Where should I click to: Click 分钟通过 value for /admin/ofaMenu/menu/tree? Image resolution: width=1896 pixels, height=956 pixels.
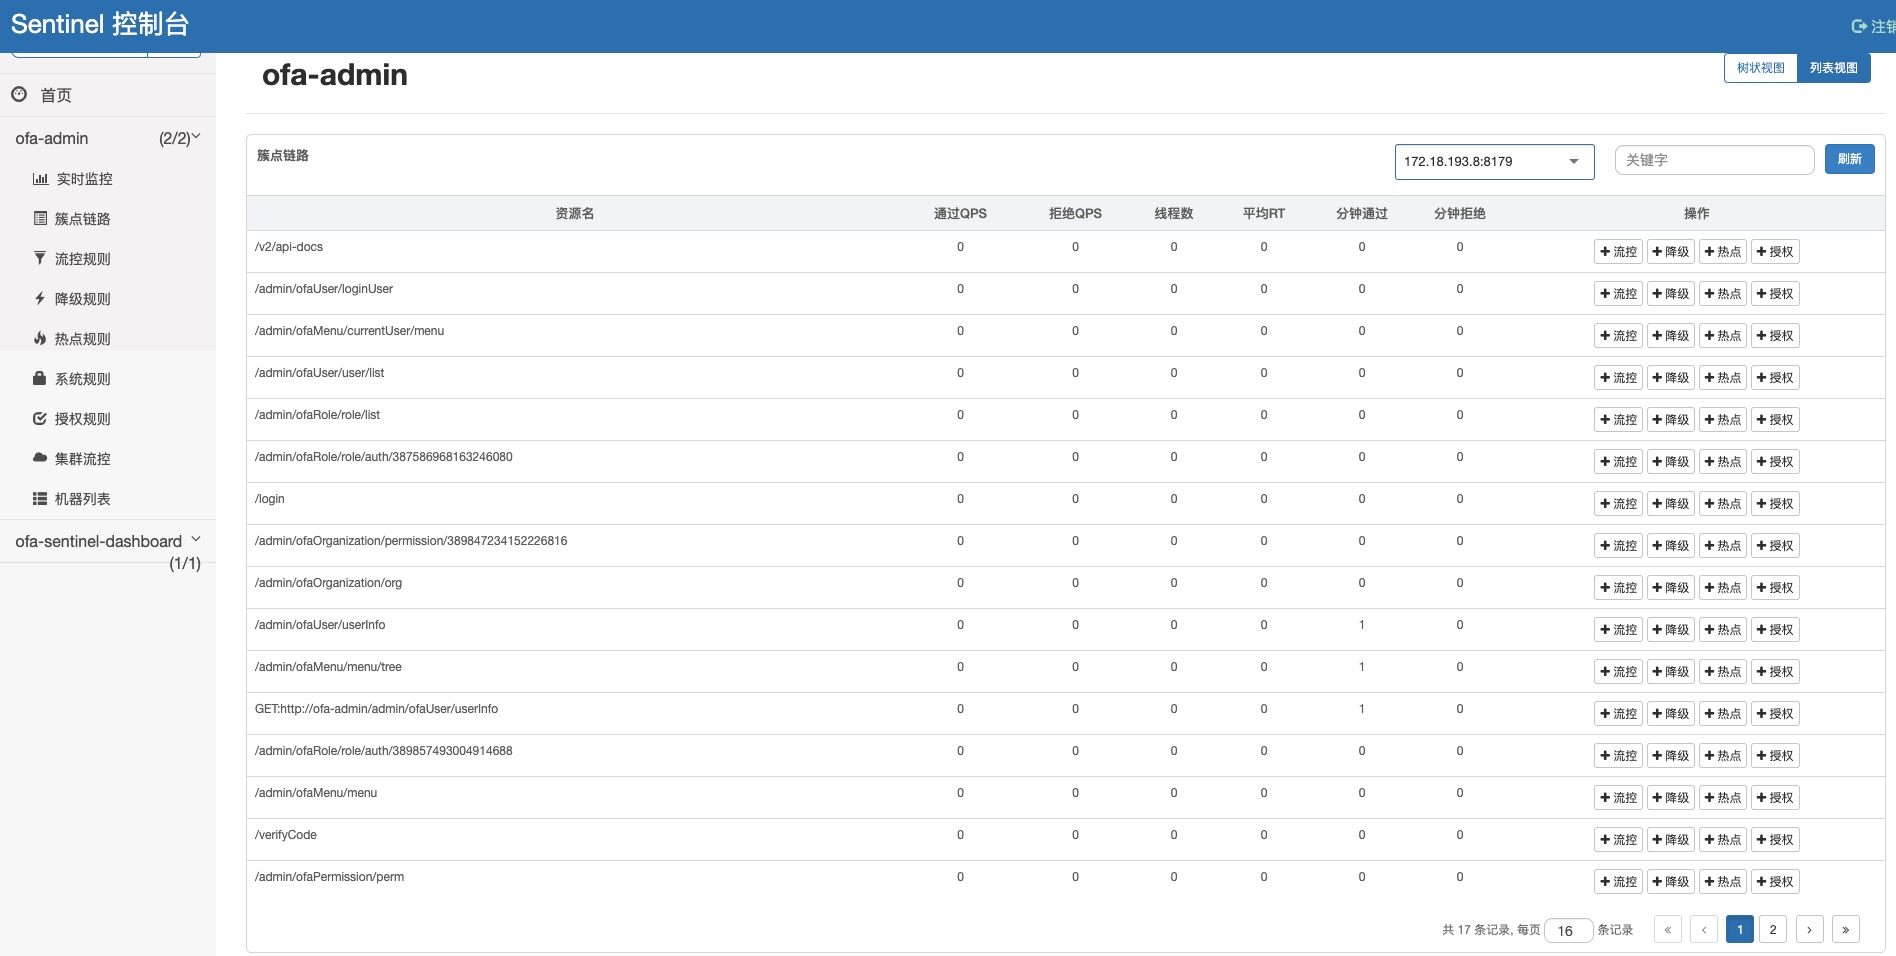pyautogui.click(x=1362, y=667)
